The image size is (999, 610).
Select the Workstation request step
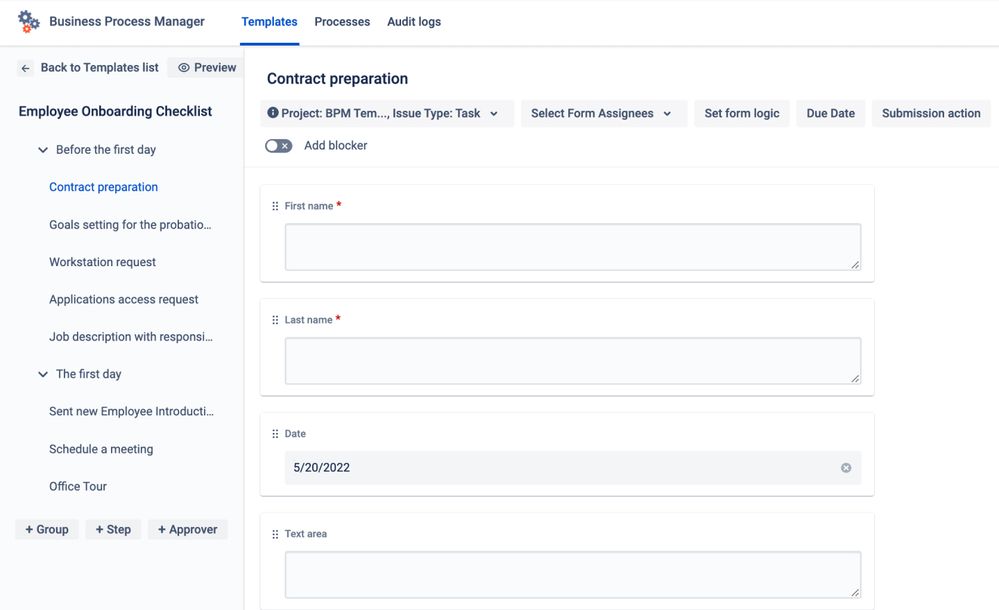(103, 262)
